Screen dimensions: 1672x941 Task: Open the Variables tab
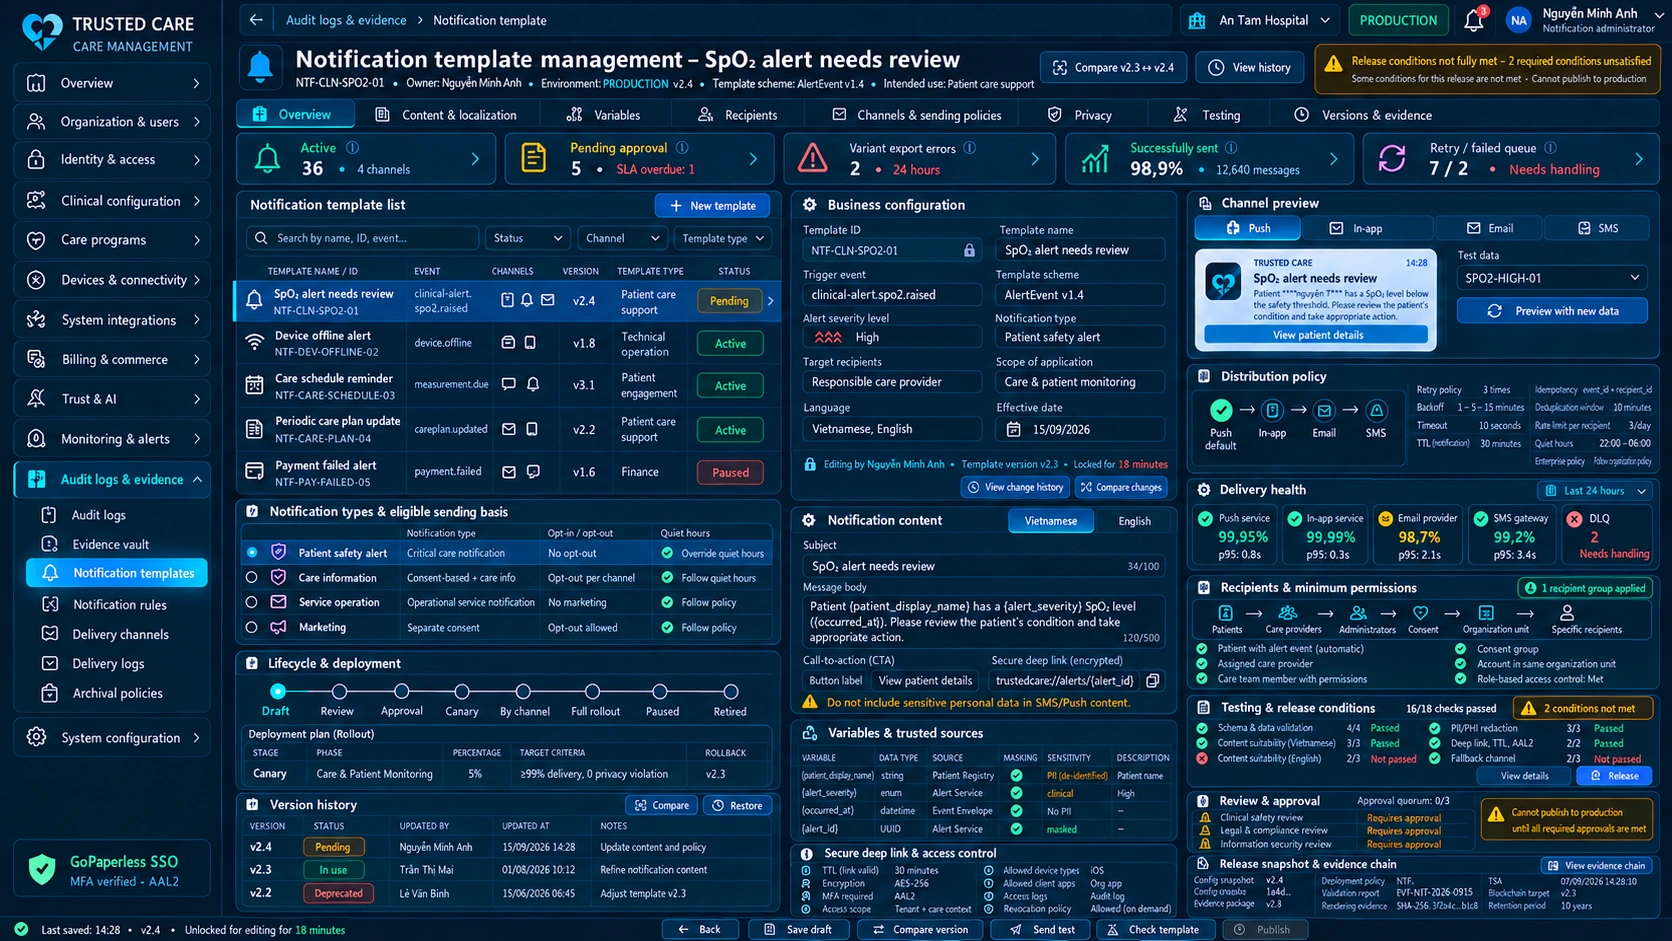point(603,115)
